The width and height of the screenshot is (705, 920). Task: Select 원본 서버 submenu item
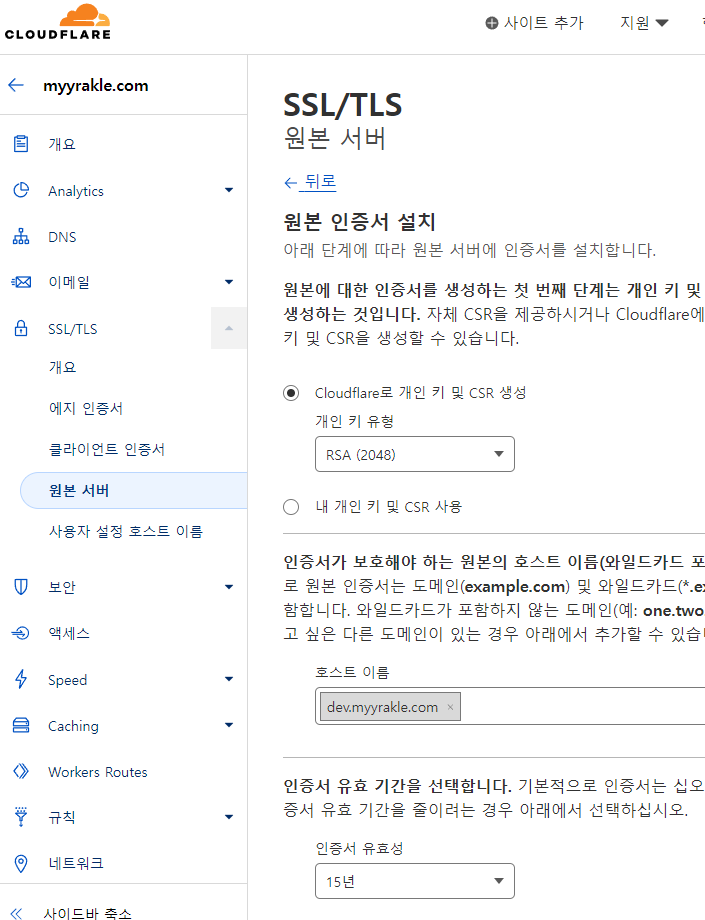click(134, 491)
